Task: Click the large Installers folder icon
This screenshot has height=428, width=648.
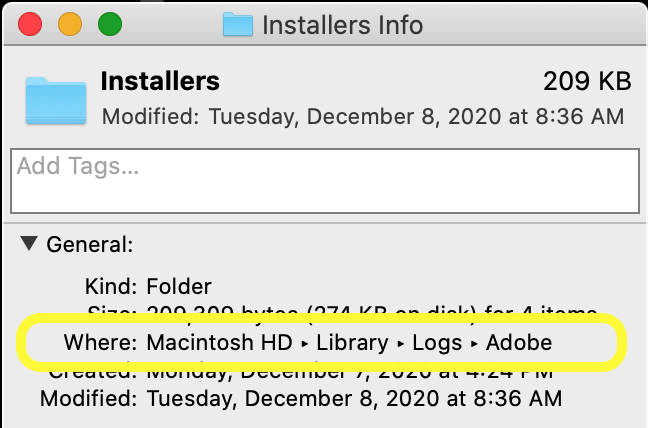Action: 55,99
